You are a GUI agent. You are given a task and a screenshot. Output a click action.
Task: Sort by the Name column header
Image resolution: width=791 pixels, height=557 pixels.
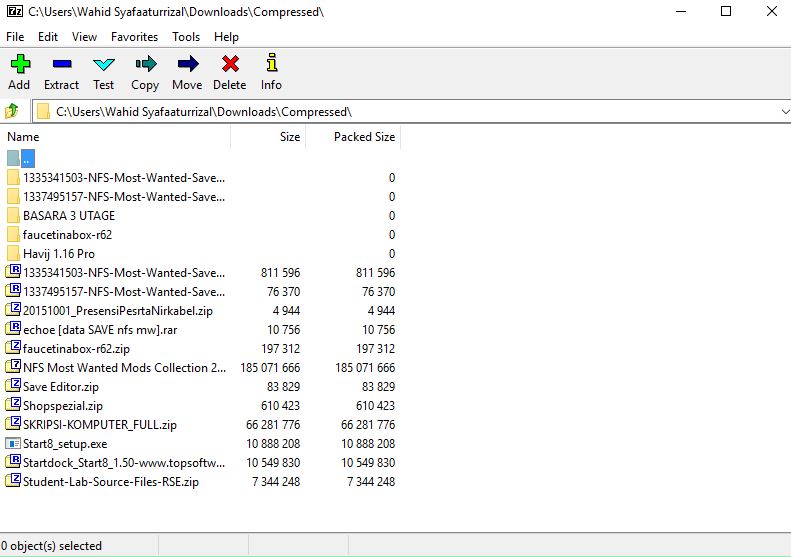pos(117,137)
